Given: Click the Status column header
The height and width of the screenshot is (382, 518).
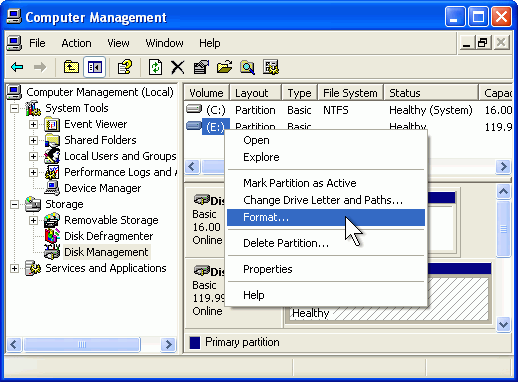Looking at the screenshot, I should 431,93.
